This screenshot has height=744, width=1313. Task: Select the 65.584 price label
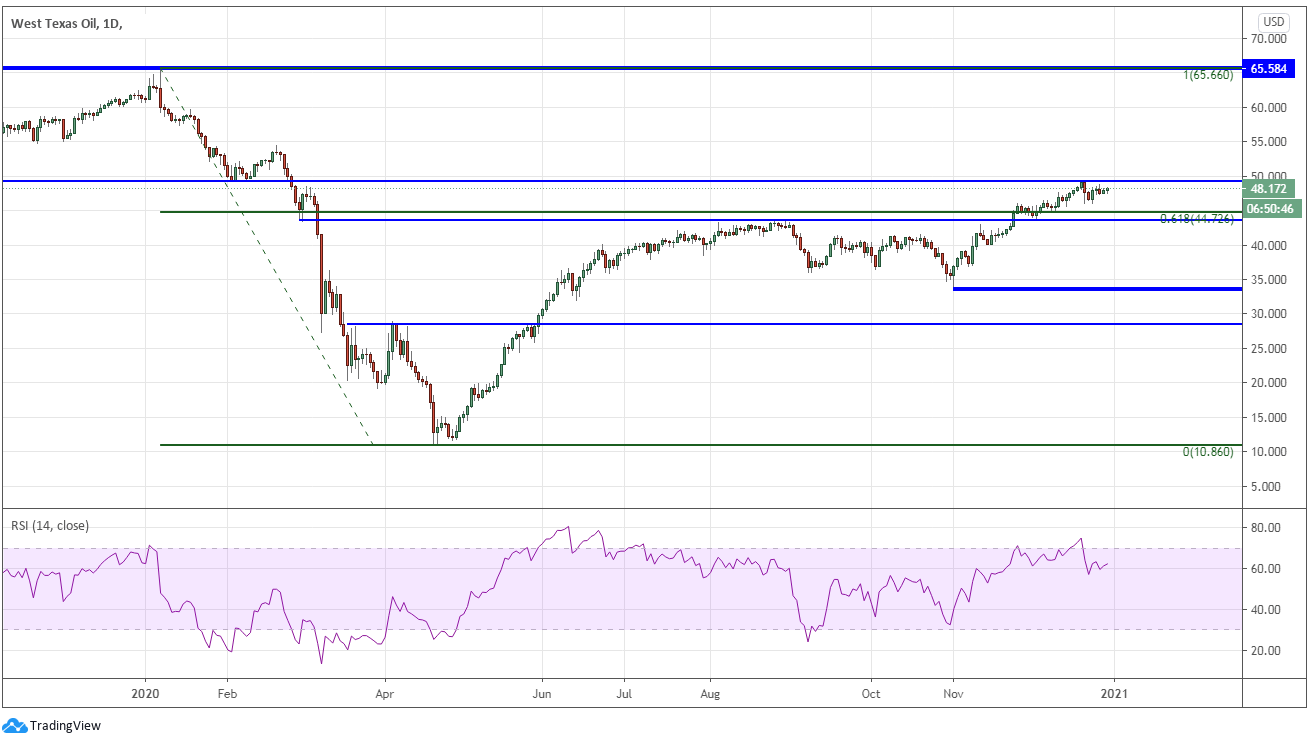click(1268, 68)
